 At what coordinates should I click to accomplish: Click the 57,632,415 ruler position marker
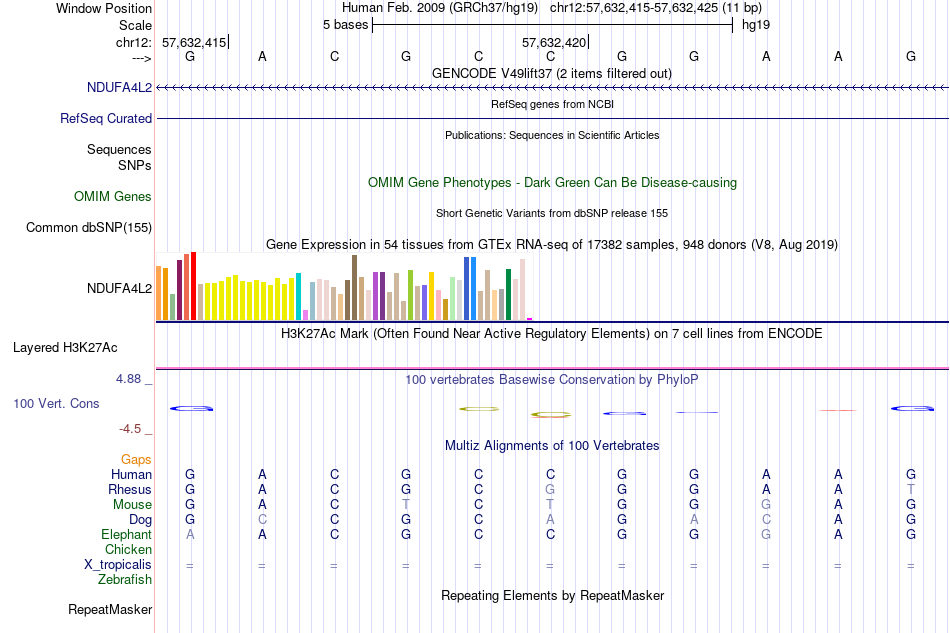pos(194,43)
